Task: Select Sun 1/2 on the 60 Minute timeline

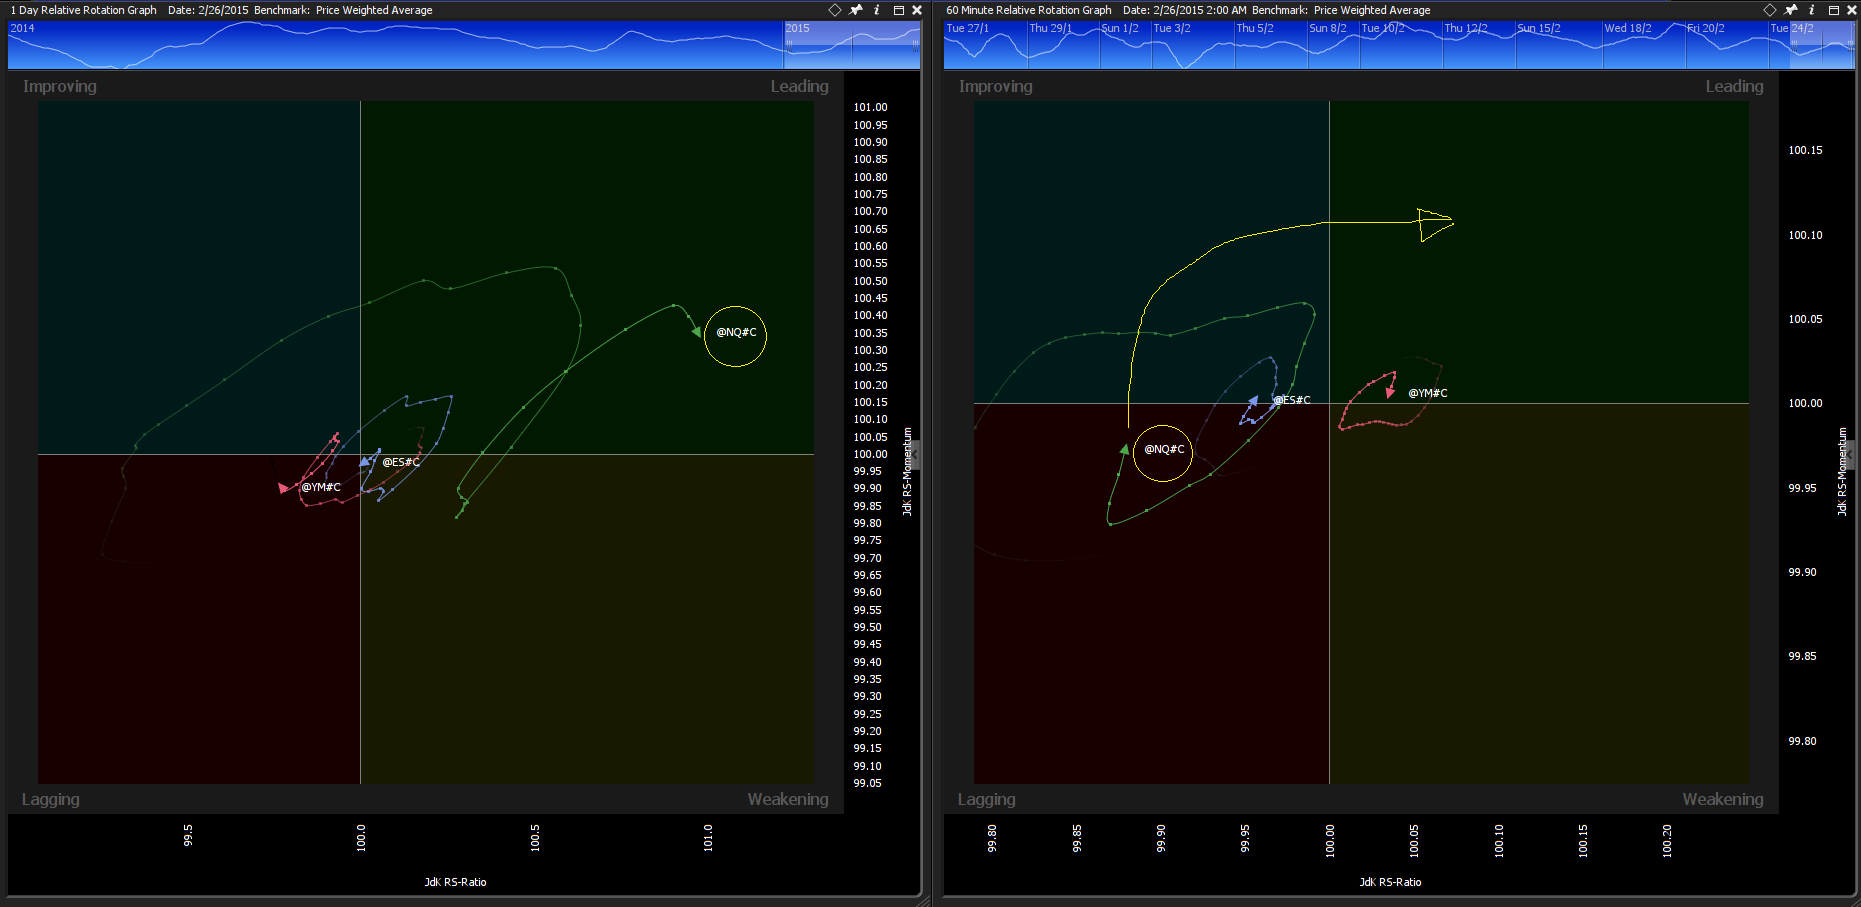Action: point(1120,28)
